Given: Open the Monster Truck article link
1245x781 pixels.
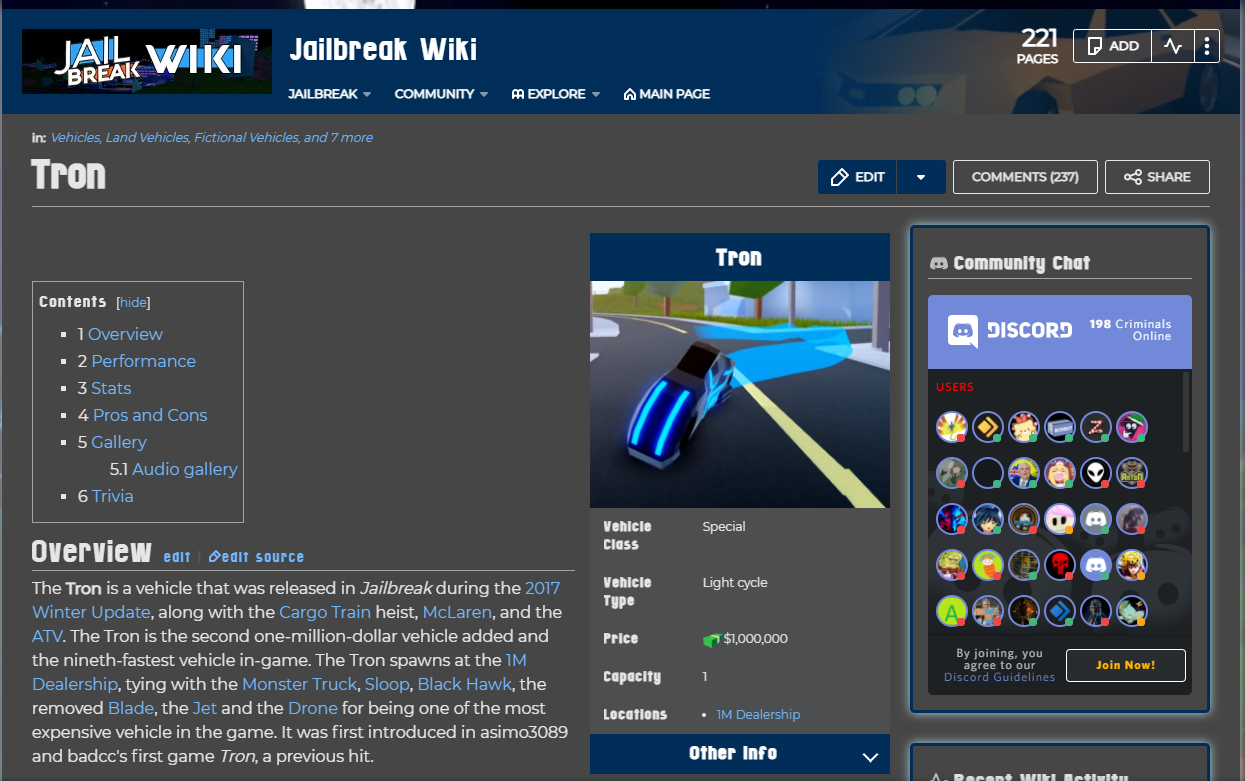Looking at the screenshot, I should pyautogui.click(x=299, y=684).
